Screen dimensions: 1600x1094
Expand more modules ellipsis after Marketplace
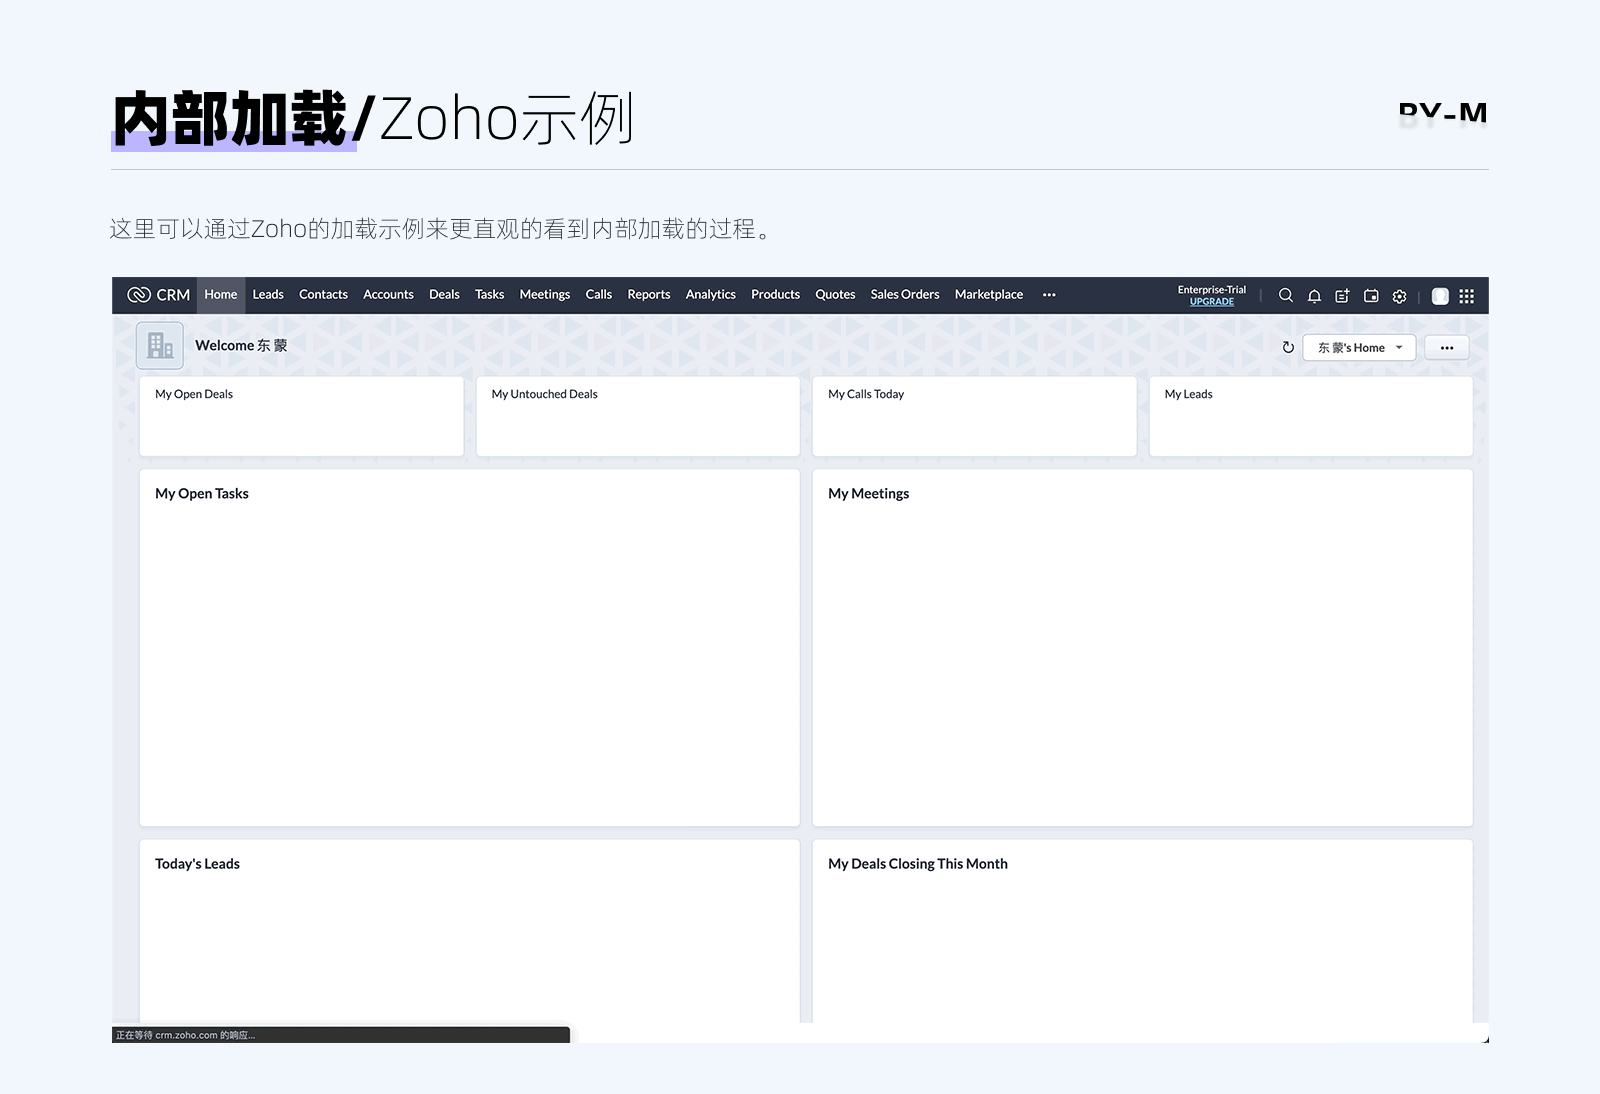(1049, 295)
